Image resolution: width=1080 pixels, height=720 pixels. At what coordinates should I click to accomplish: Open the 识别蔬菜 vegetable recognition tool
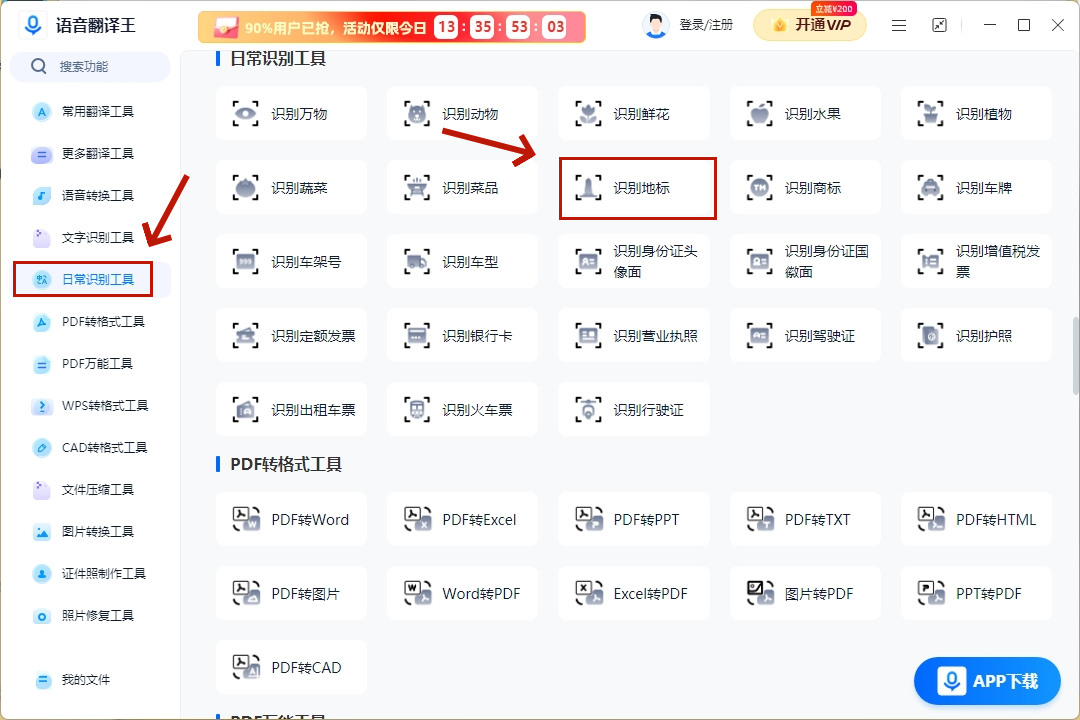[291, 187]
